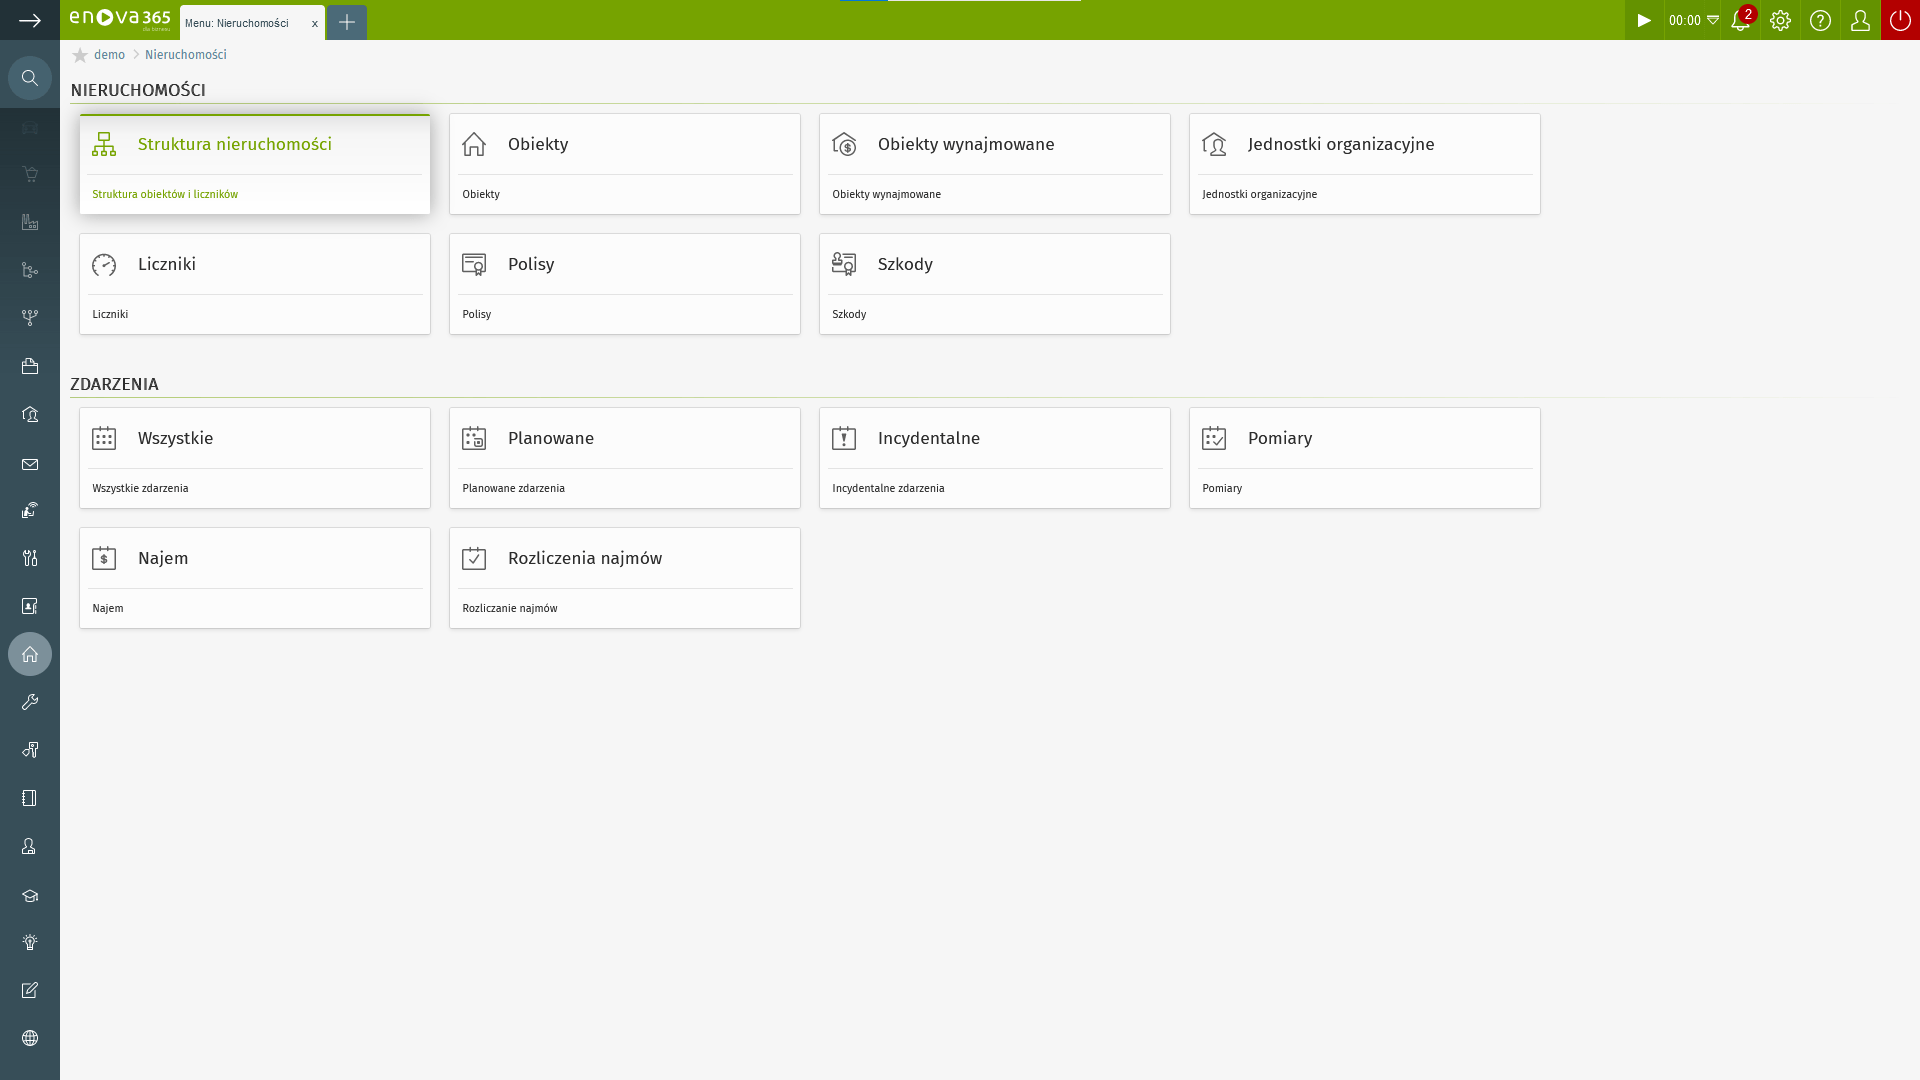Open the help question mark icon
The image size is (1920, 1080).
[1820, 20]
